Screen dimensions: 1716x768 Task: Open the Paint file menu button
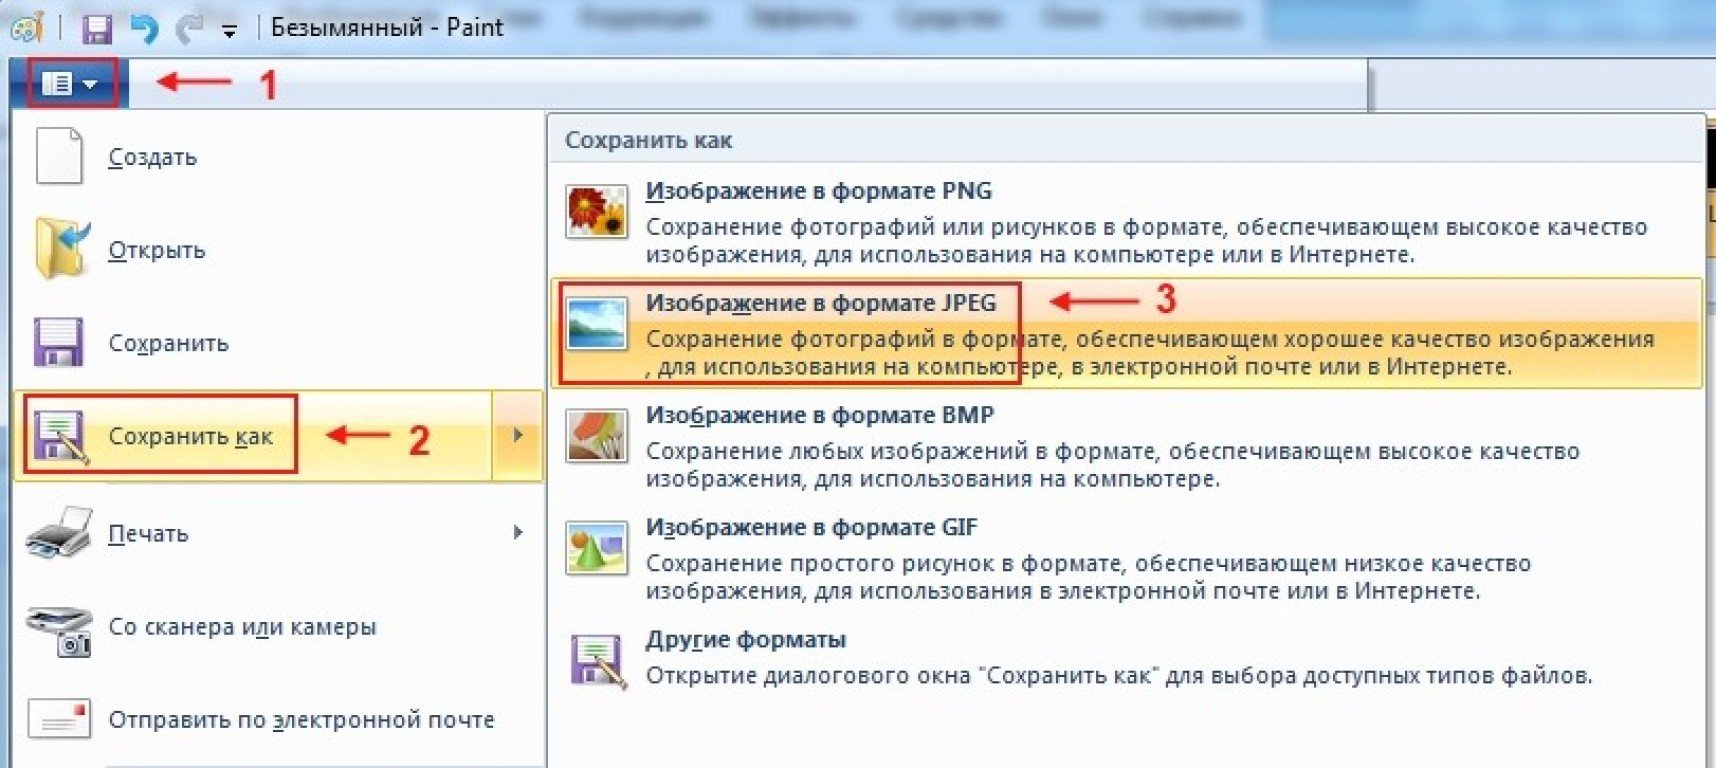[x=68, y=84]
